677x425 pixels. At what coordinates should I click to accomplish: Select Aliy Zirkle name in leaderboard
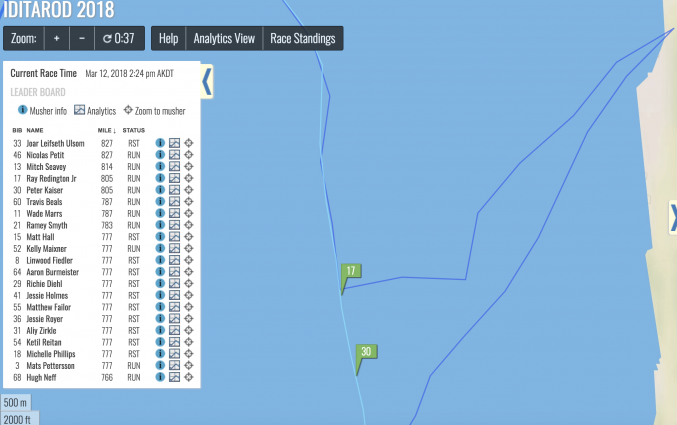(x=41, y=330)
